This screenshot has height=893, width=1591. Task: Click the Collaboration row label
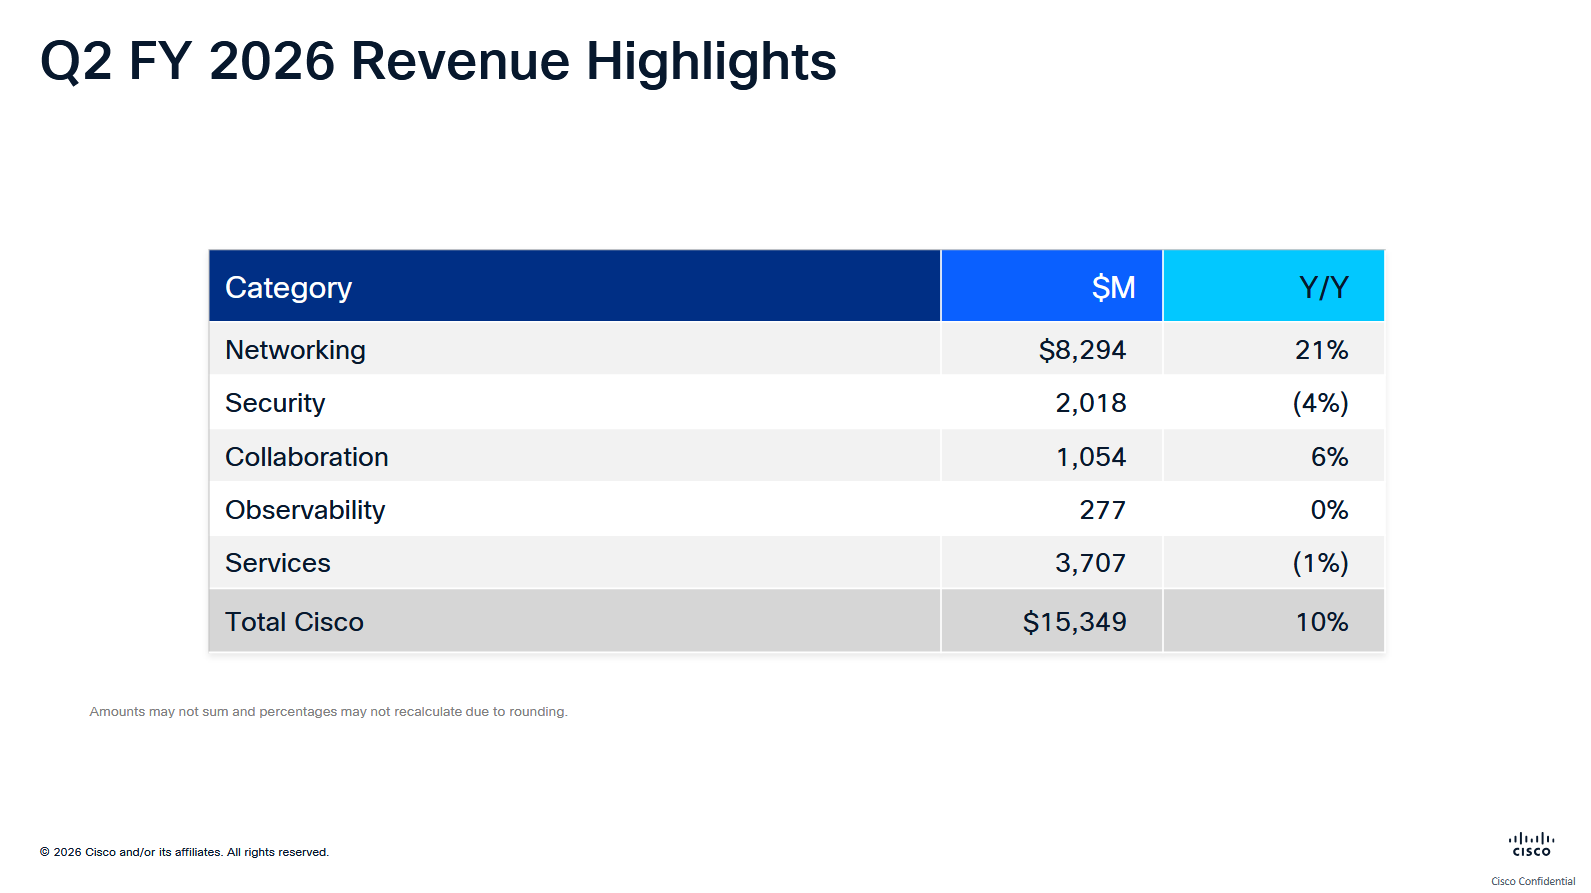306,457
